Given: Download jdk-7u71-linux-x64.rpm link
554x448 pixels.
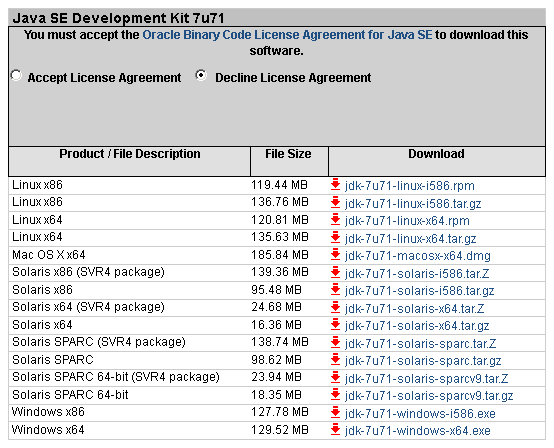Looking at the screenshot, I should (x=407, y=221).
